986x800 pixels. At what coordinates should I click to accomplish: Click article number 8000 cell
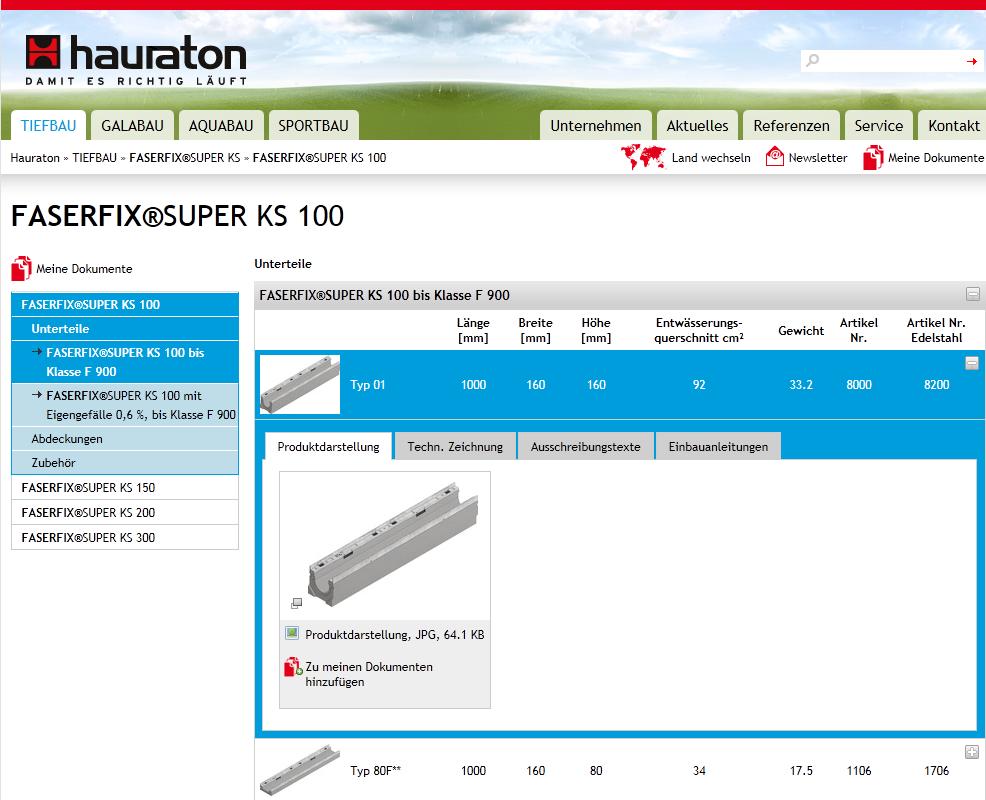click(x=858, y=384)
